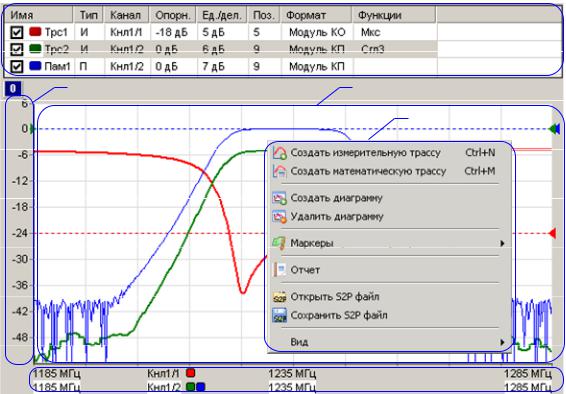Viewport: 566px width, 394px height.
Task: Click the Ctrl+N shortcut text
Action: pyautogui.click(x=480, y=153)
